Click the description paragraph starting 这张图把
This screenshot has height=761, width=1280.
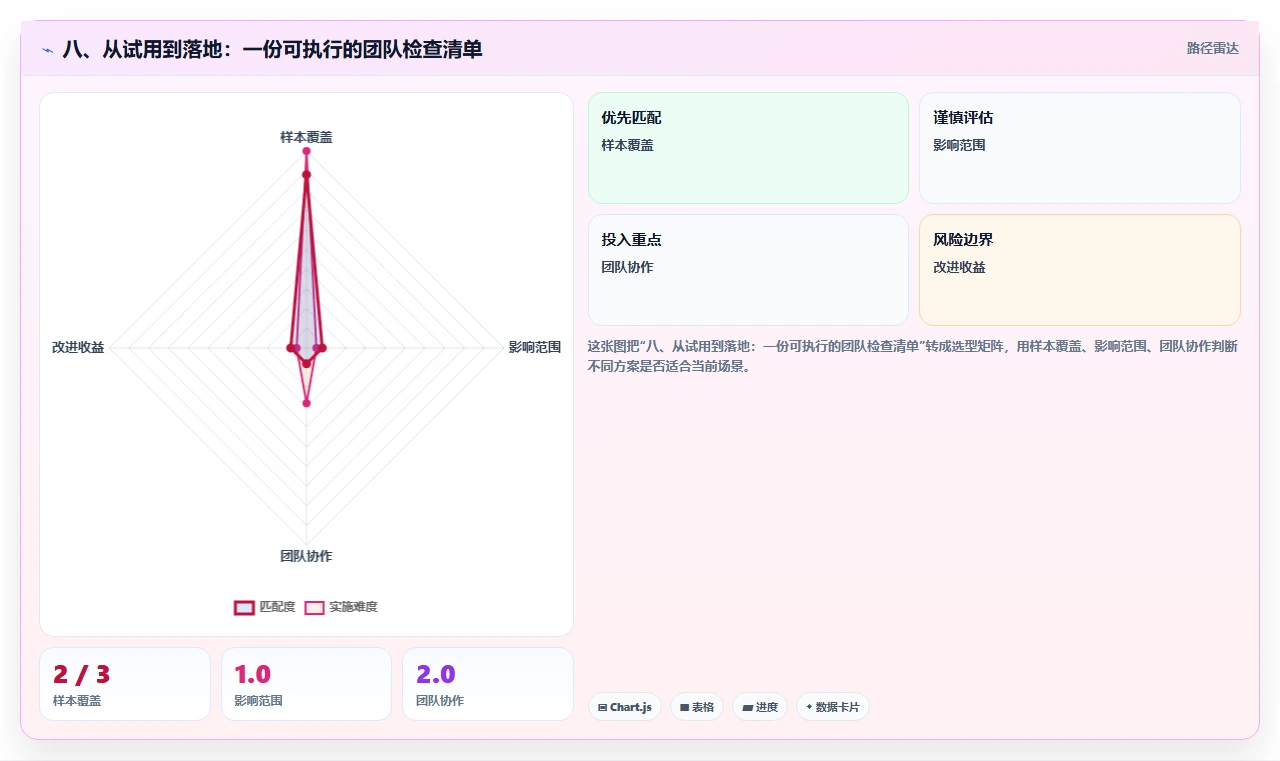point(912,356)
